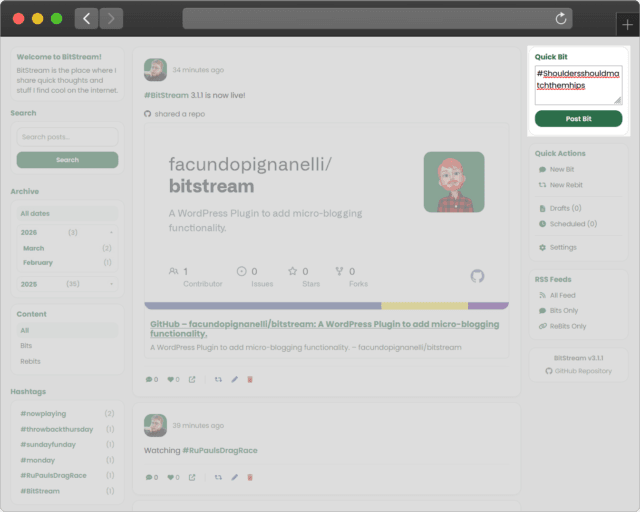This screenshot has height=512, width=640.
Task: Open a new browser tab with plus icon
Action: point(627,24)
